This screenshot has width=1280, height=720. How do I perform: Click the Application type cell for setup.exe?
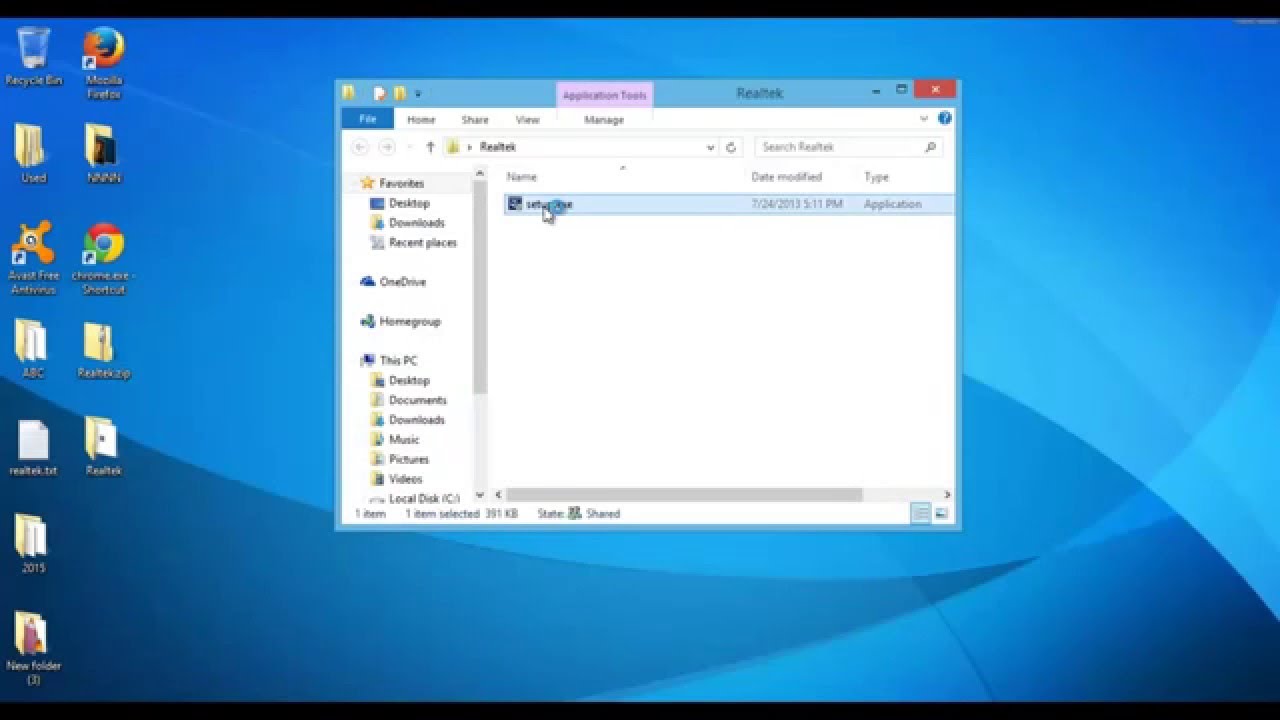point(892,204)
